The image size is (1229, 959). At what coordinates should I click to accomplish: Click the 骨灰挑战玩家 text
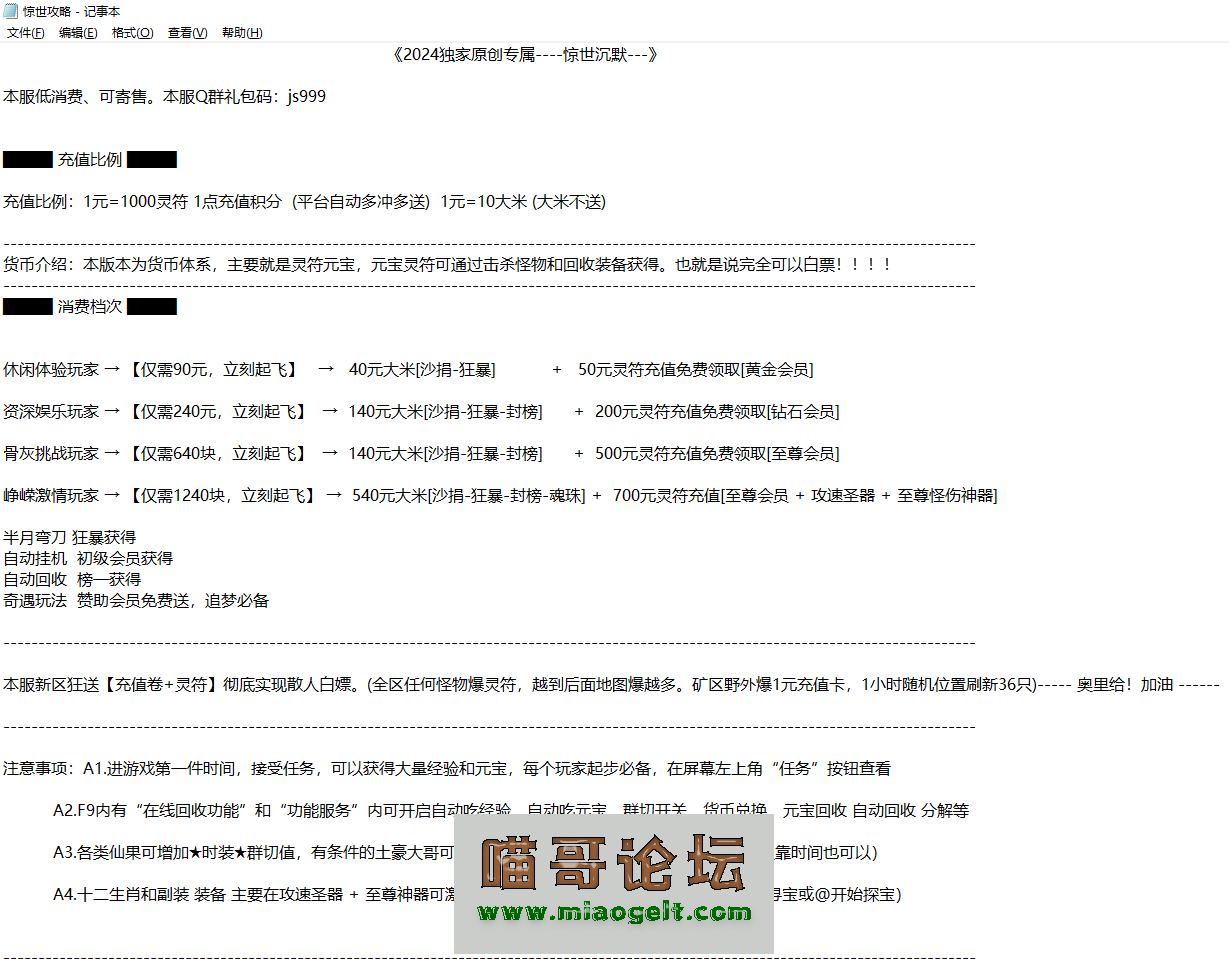click(50, 454)
